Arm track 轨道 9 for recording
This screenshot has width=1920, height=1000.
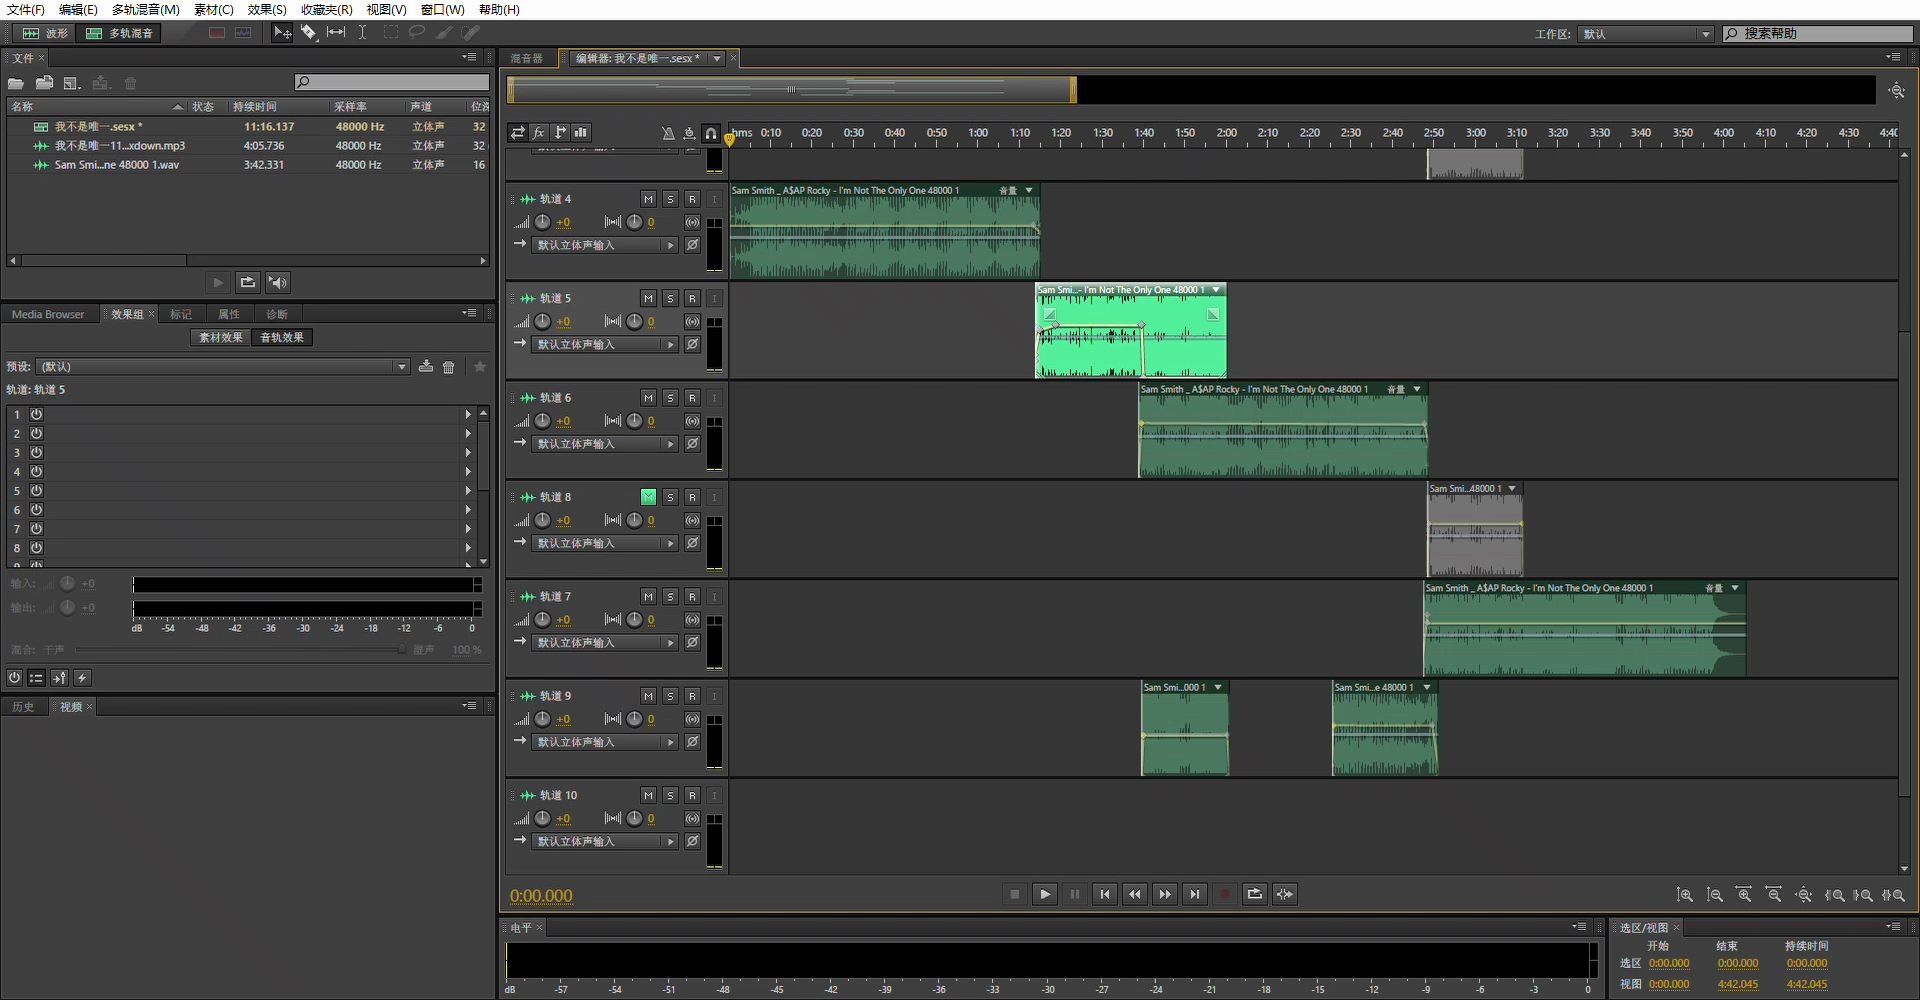coord(692,696)
